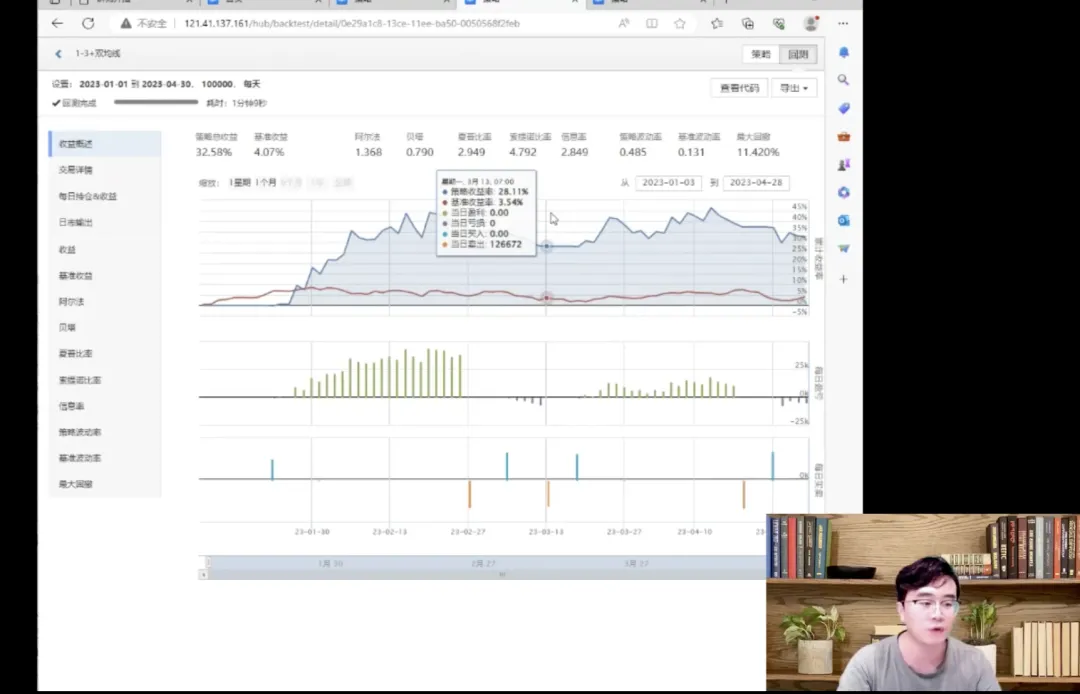This screenshot has width=1080, height=694.
Task: Click the navigator left scroll arrow
Action: pyautogui.click(x=203, y=574)
